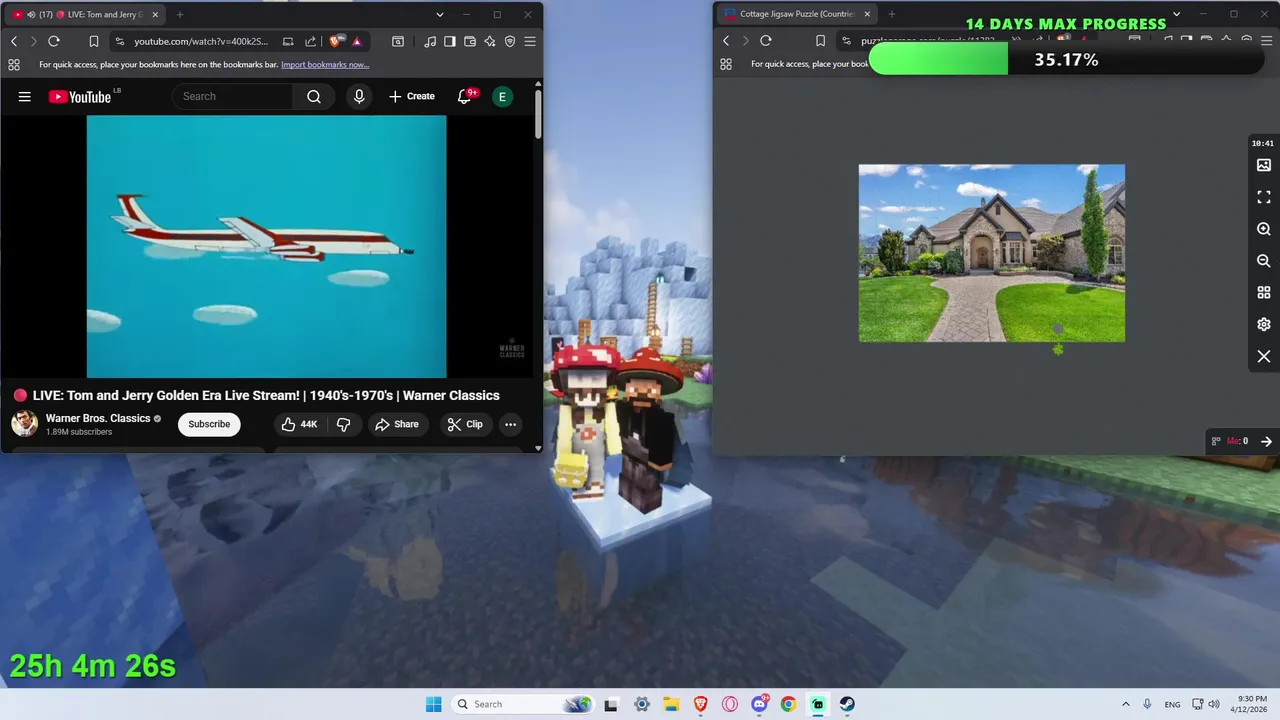
Task: View site information in the puzzle address bar
Action: (x=846, y=41)
